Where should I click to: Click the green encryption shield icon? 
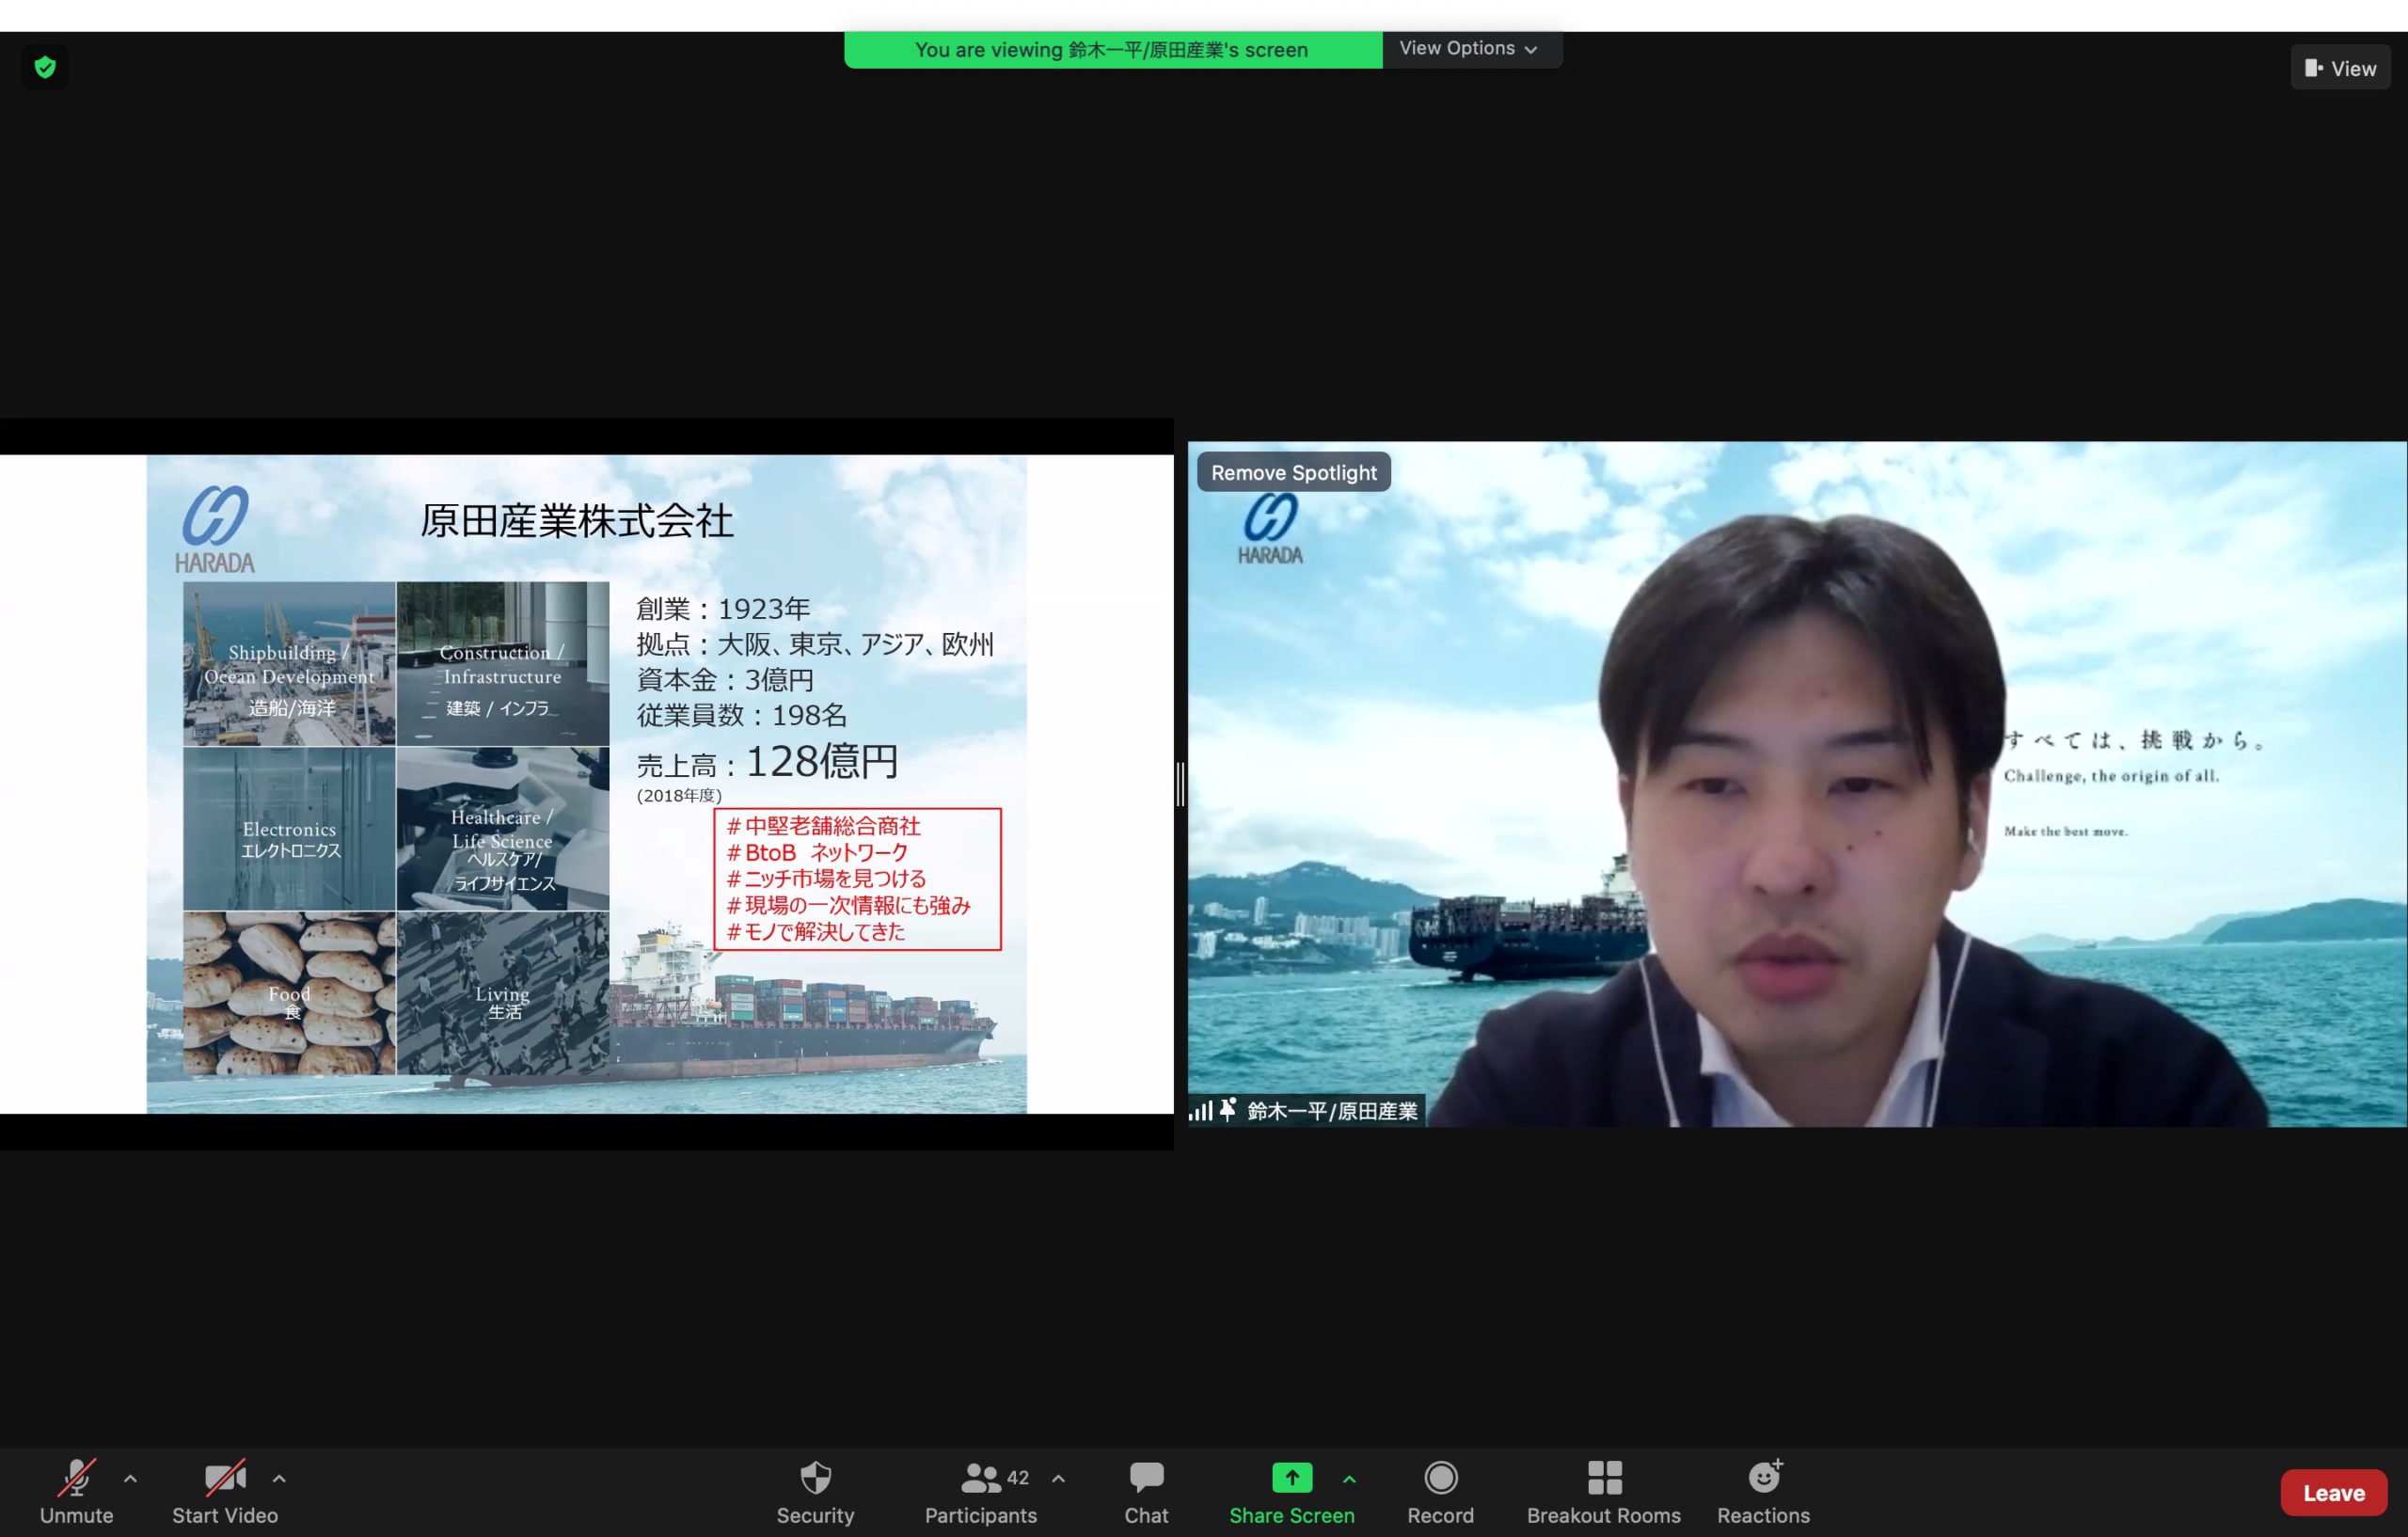pyautogui.click(x=45, y=67)
